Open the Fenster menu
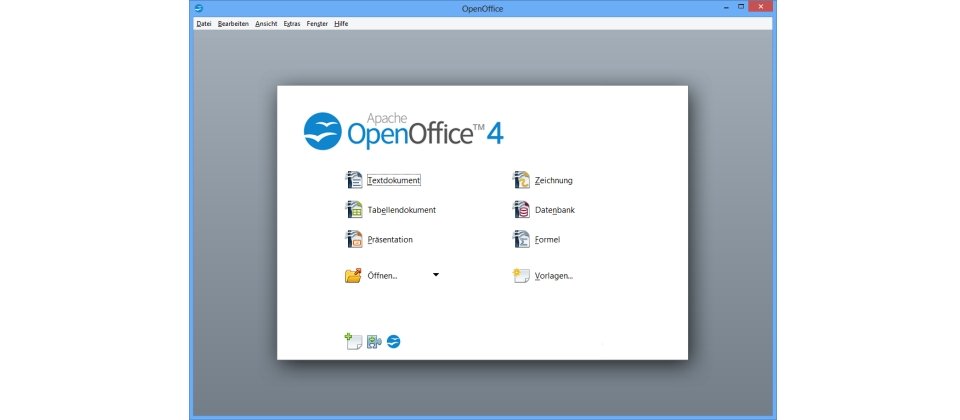 [317, 23]
